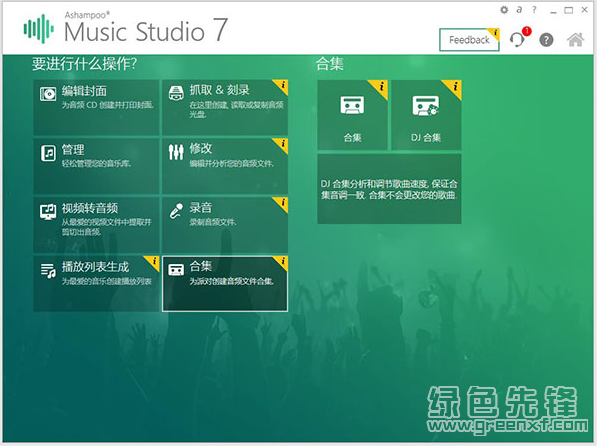Open the 录音 recording tile

tap(225, 225)
